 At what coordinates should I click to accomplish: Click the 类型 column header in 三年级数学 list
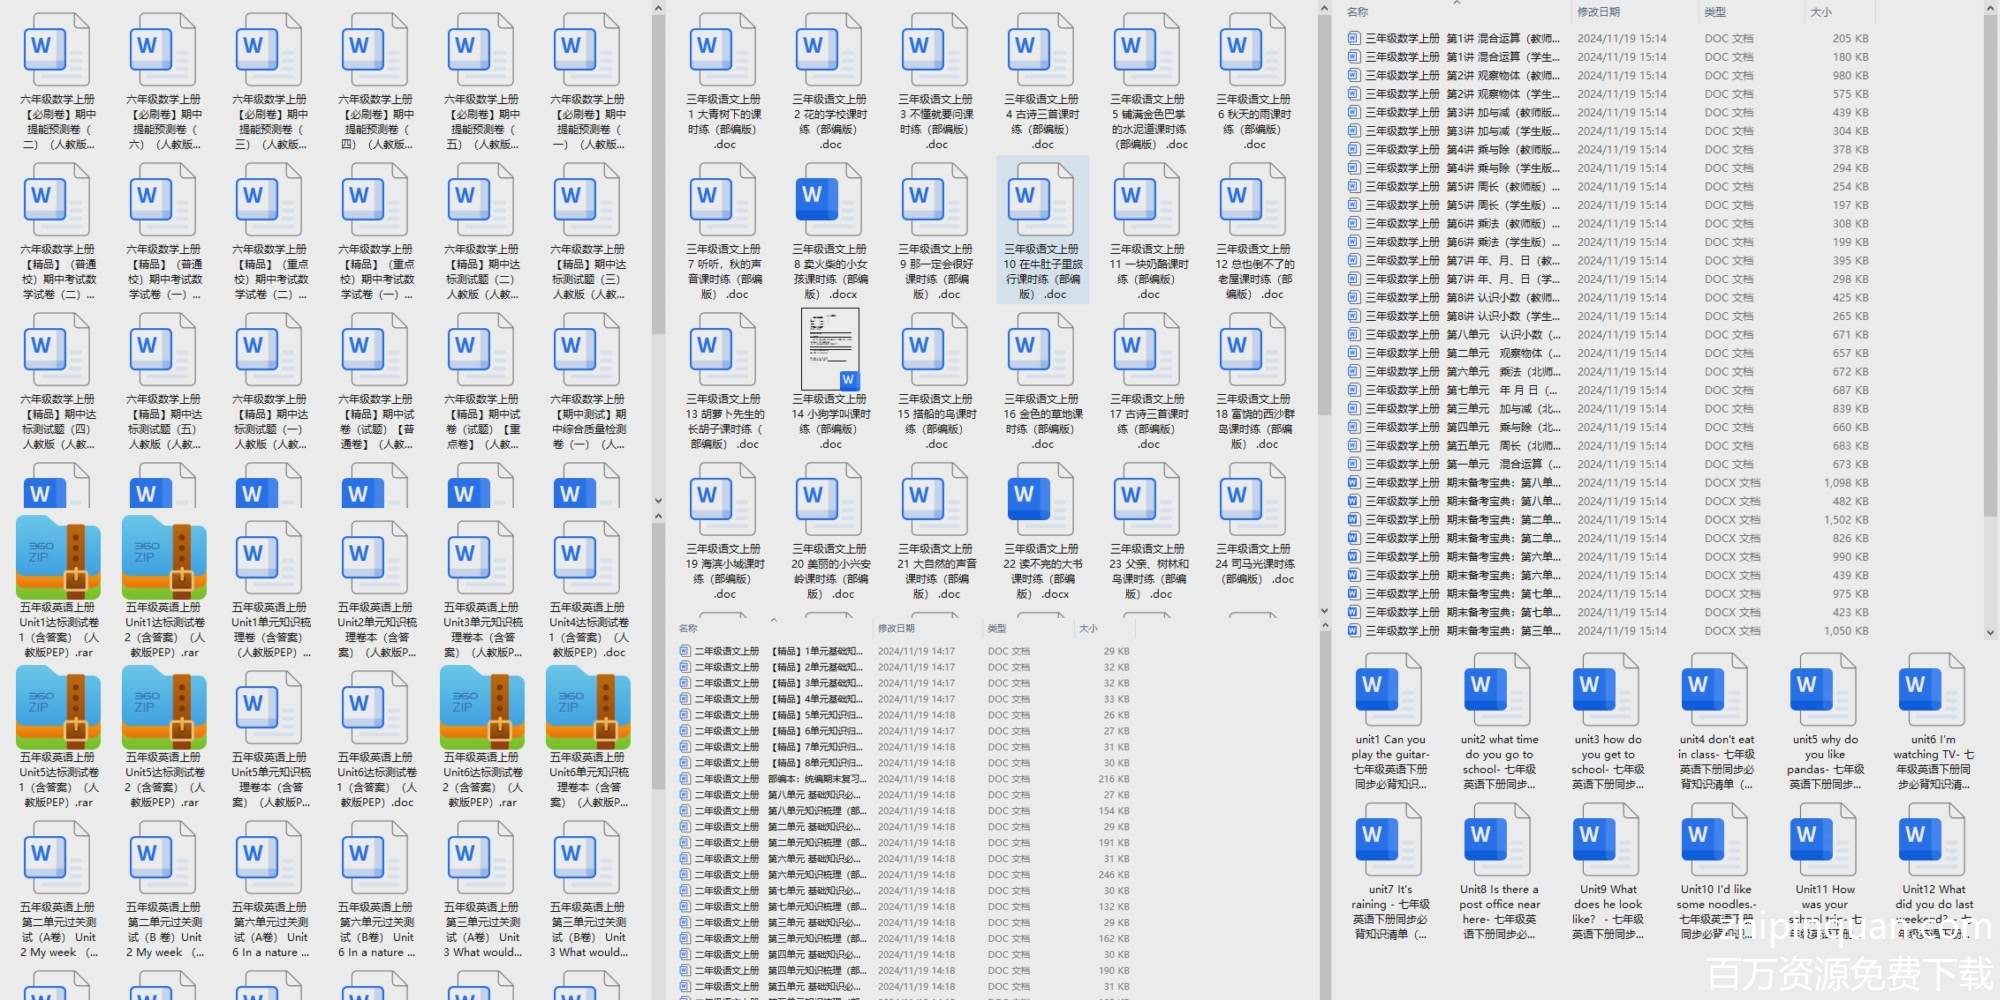pyautogui.click(x=1715, y=12)
